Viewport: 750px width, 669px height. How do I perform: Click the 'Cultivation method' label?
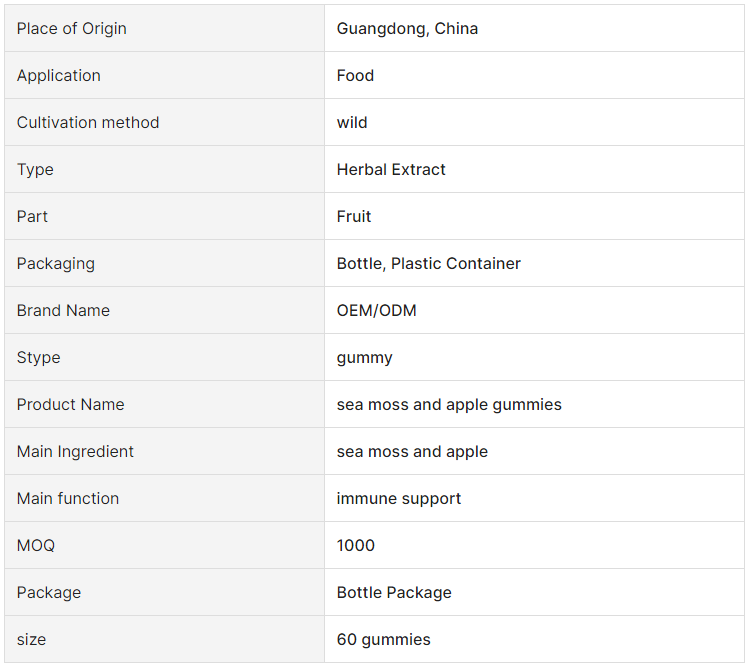(x=88, y=122)
